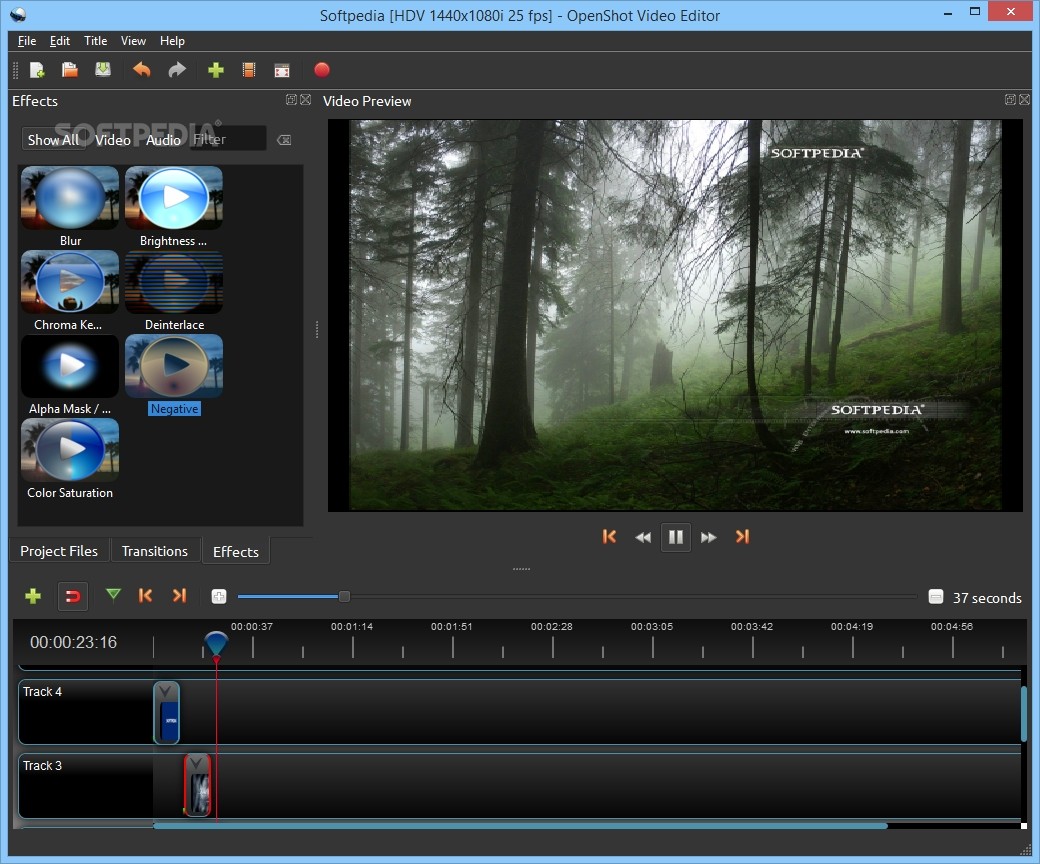Go to next marker on timeline
1040x864 pixels.
click(179, 595)
